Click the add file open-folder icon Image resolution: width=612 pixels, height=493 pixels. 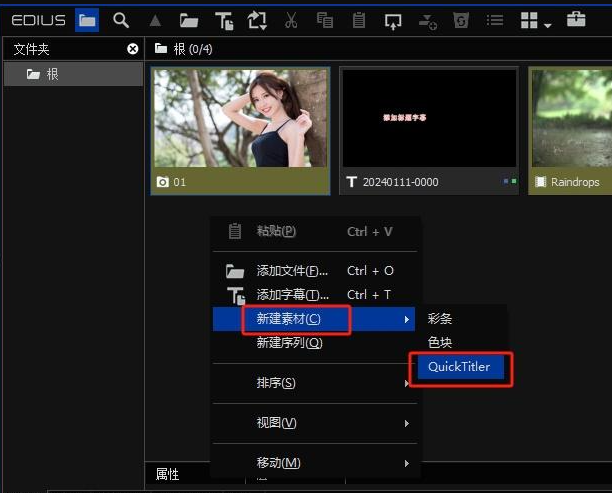point(189,20)
